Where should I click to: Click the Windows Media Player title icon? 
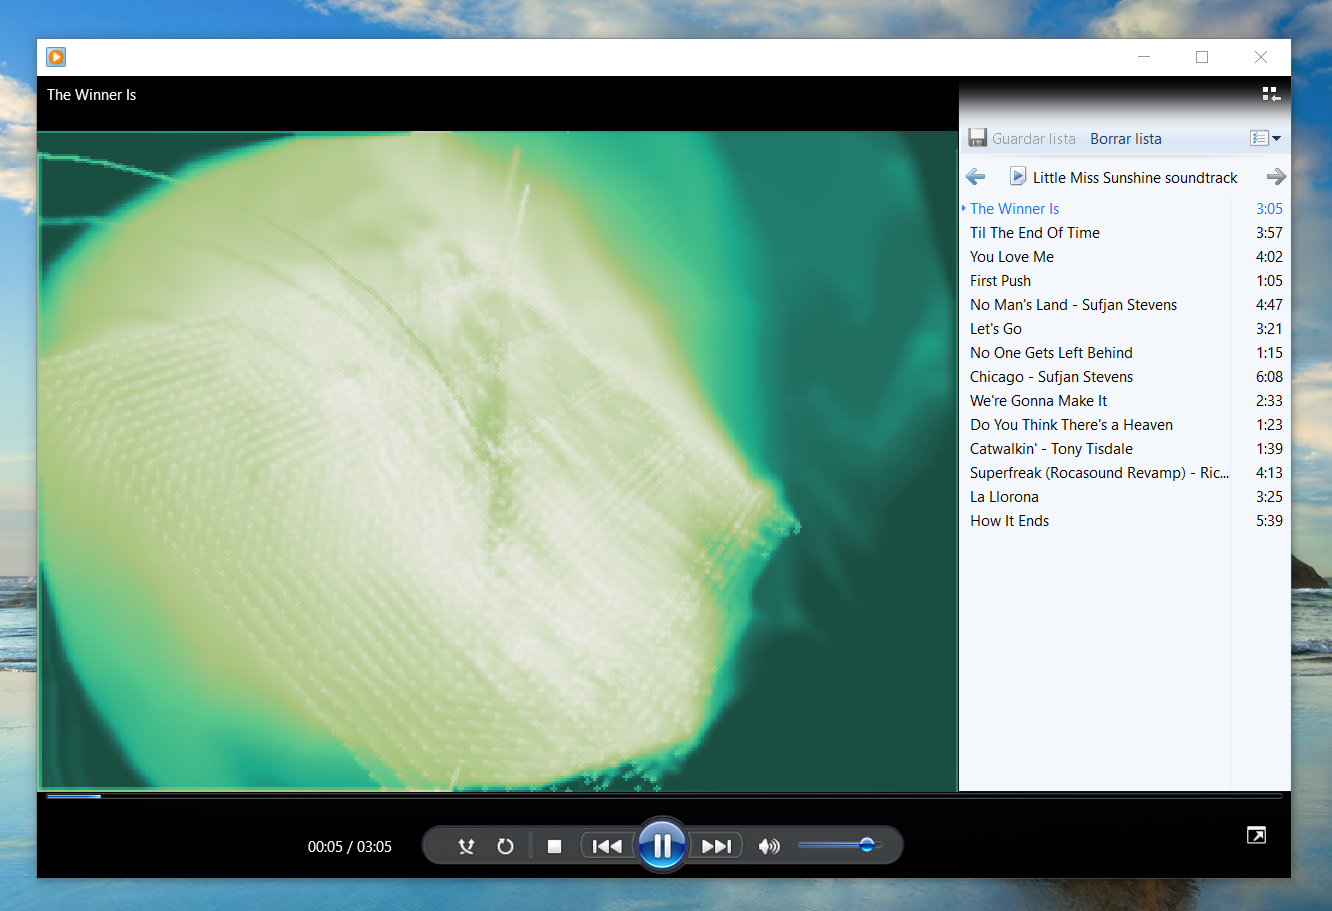(x=56, y=57)
